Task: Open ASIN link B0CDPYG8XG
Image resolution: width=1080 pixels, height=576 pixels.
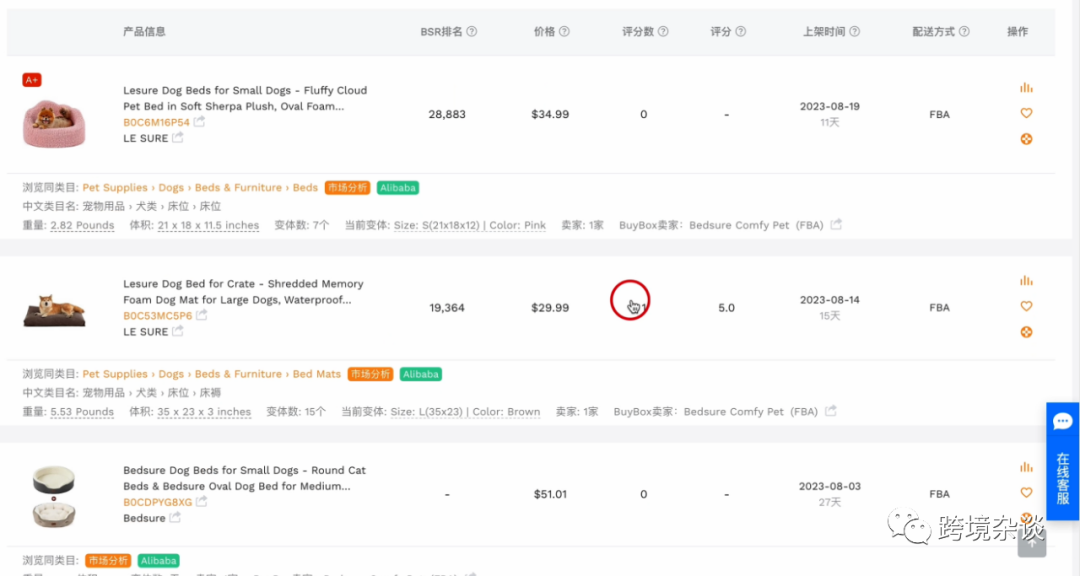Action: pos(158,502)
